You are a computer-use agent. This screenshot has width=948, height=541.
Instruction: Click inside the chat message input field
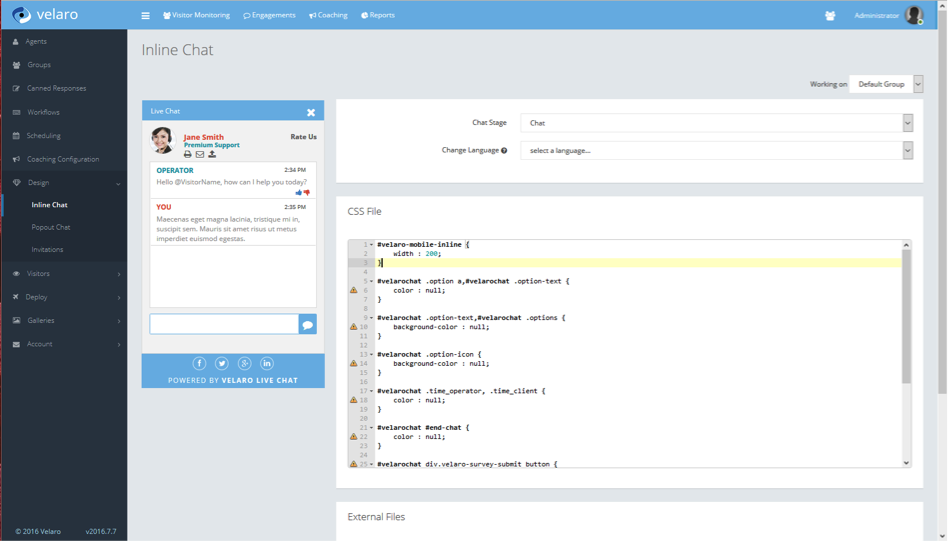click(x=224, y=324)
